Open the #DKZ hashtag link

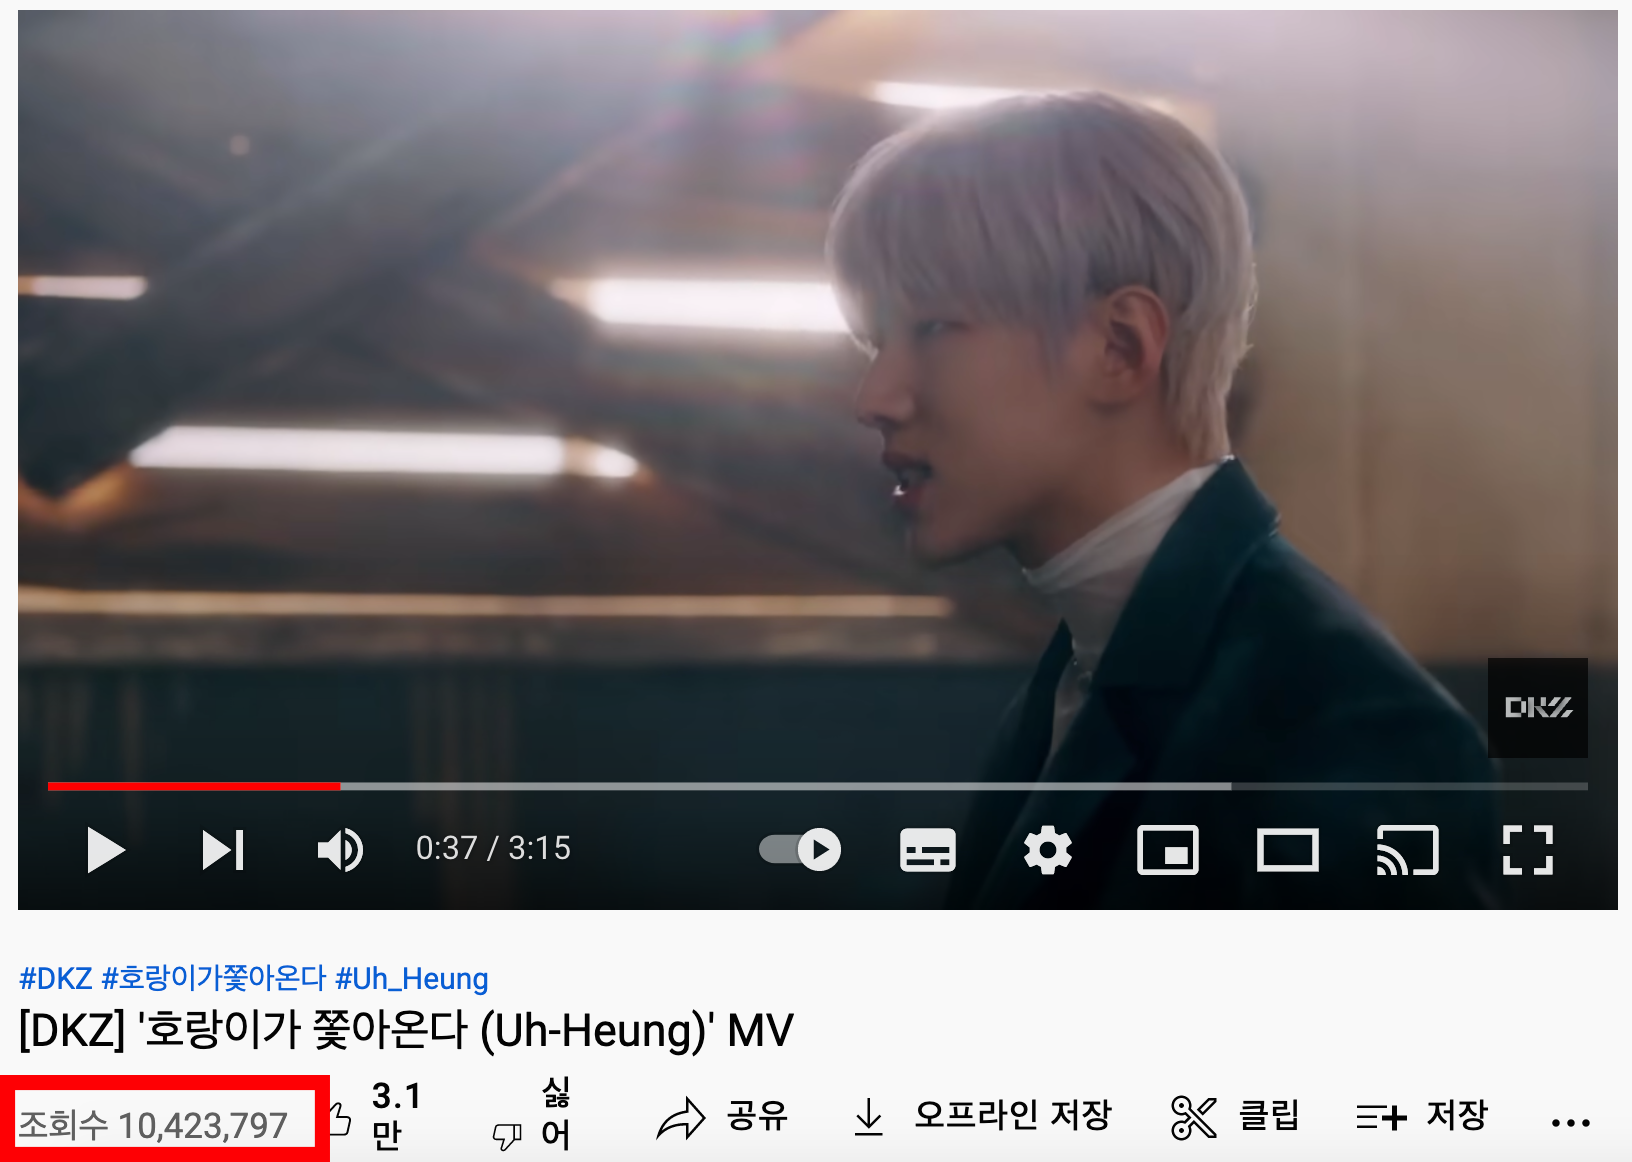point(55,978)
